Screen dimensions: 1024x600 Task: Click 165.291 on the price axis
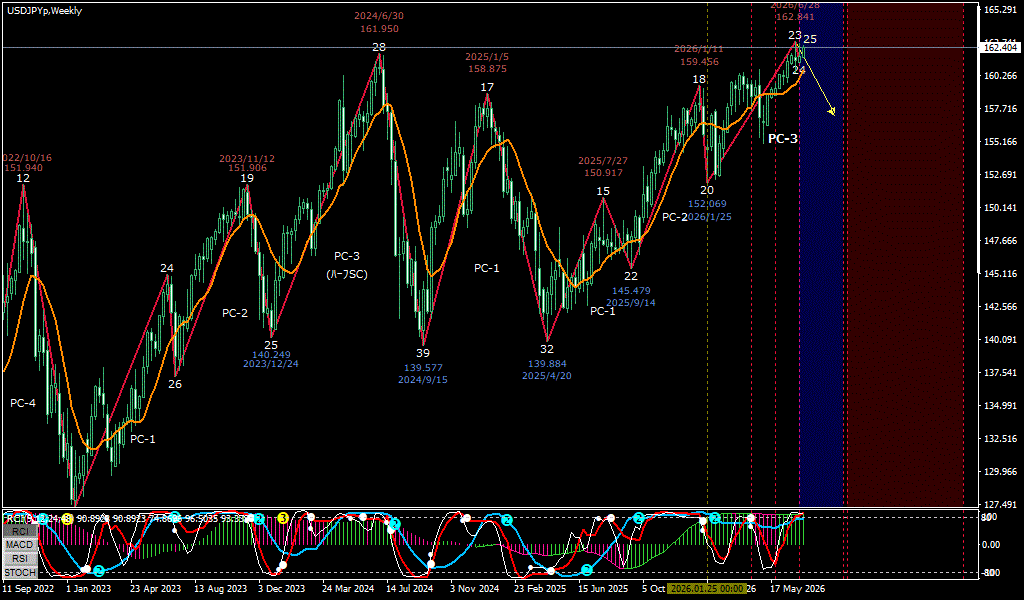(x=999, y=9)
